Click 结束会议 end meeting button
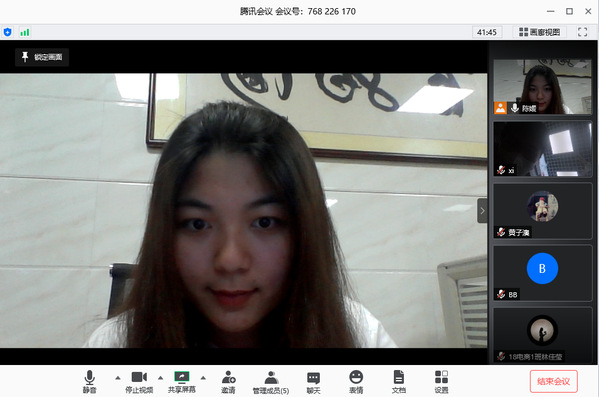Screen dimensions: 599x397 pyautogui.click(x=554, y=381)
